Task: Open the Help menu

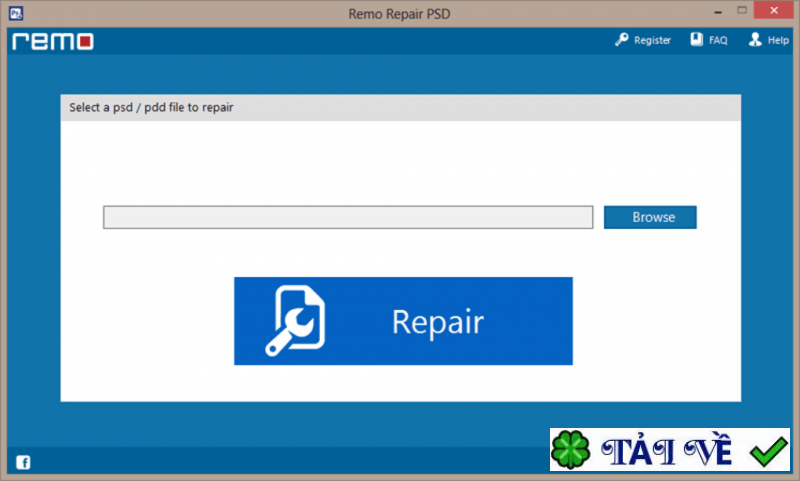Action: (x=769, y=40)
